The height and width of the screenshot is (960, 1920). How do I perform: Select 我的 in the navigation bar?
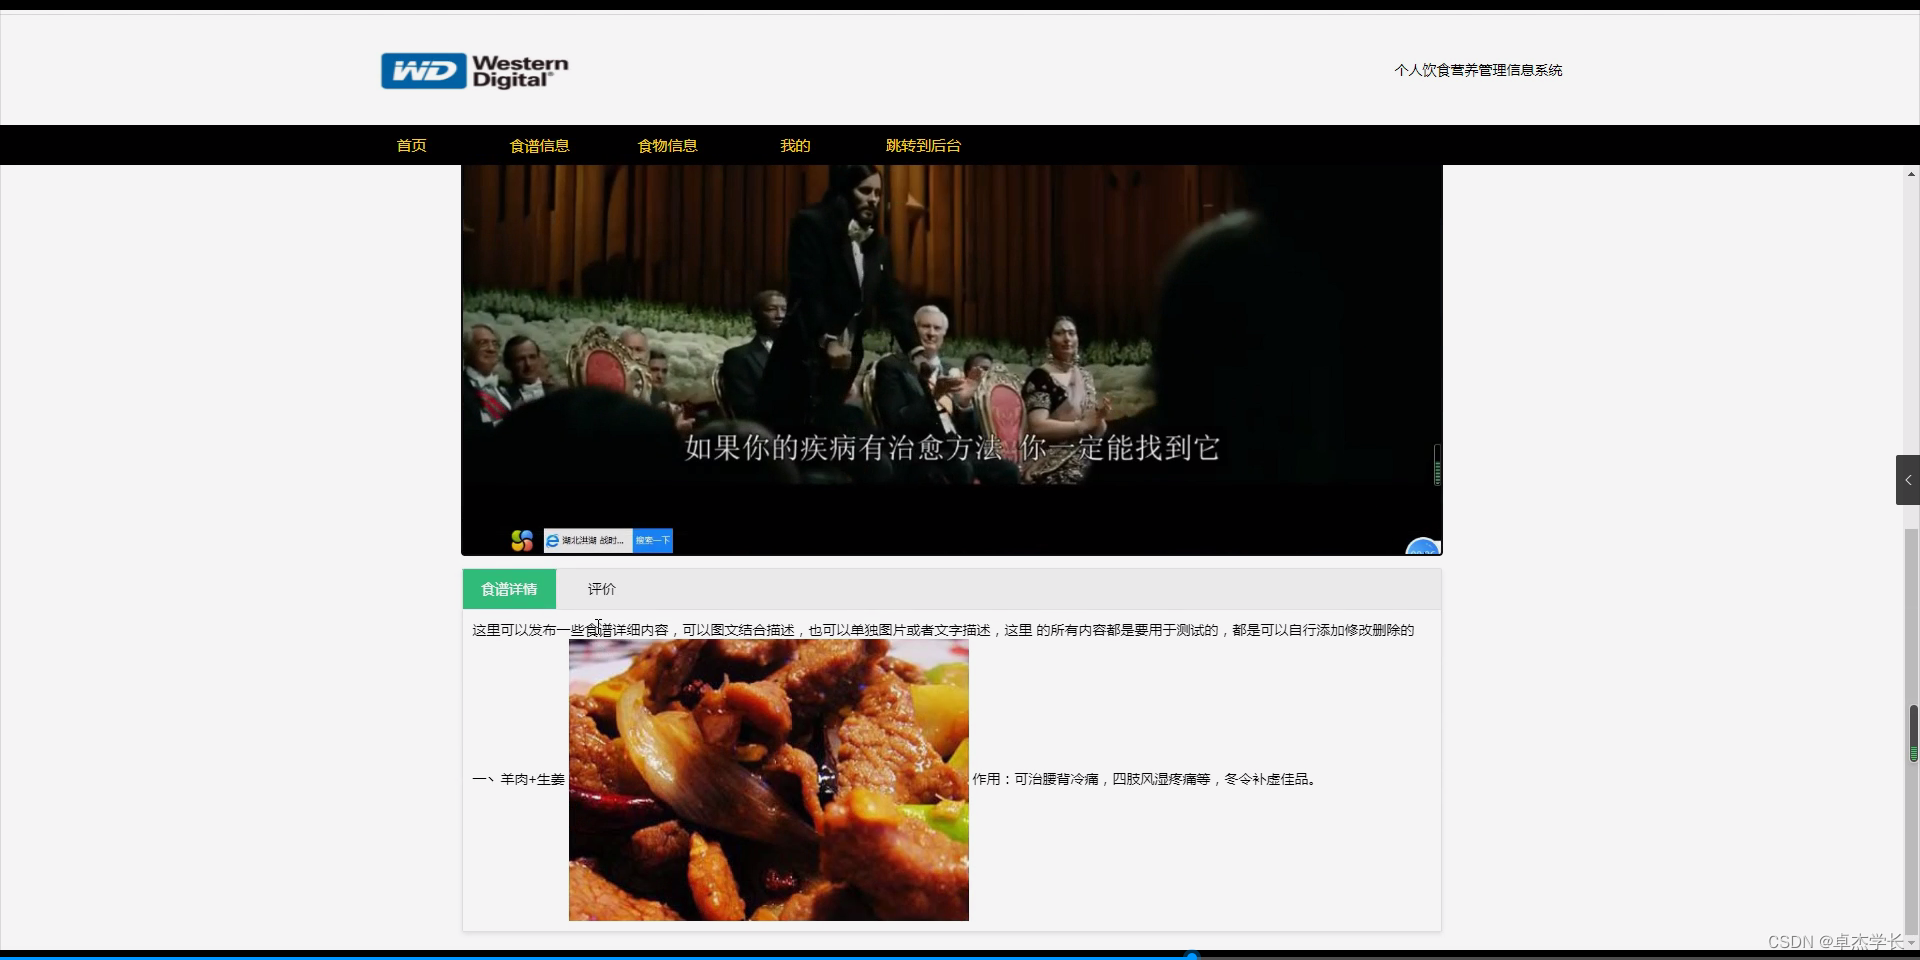pyautogui.click(x=795, y=146)
